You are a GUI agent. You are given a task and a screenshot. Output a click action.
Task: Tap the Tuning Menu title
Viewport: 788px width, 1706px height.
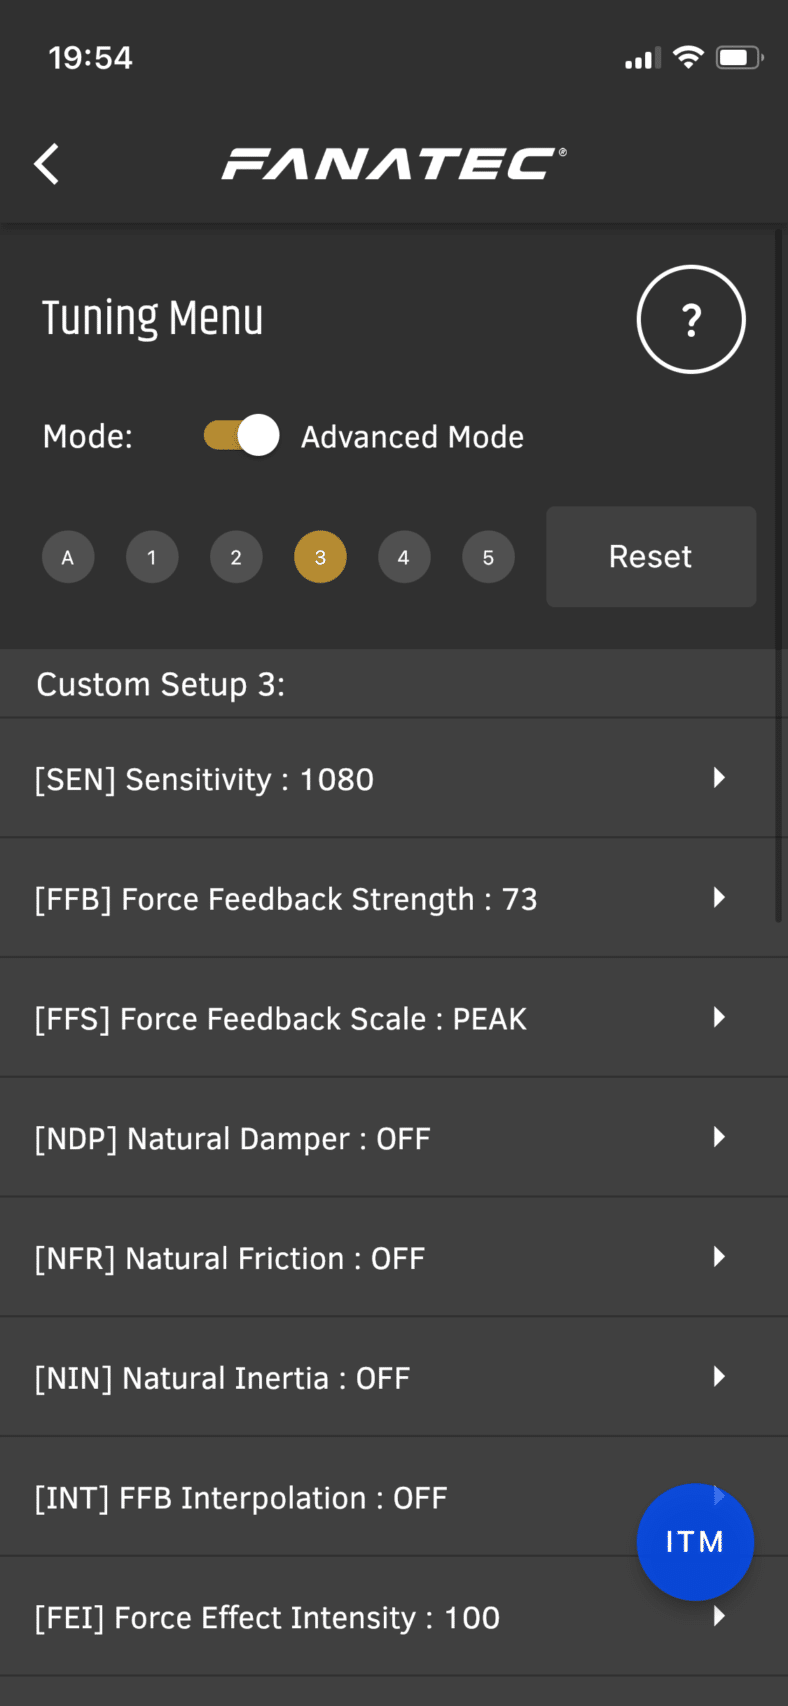click(x=152, y=318)
